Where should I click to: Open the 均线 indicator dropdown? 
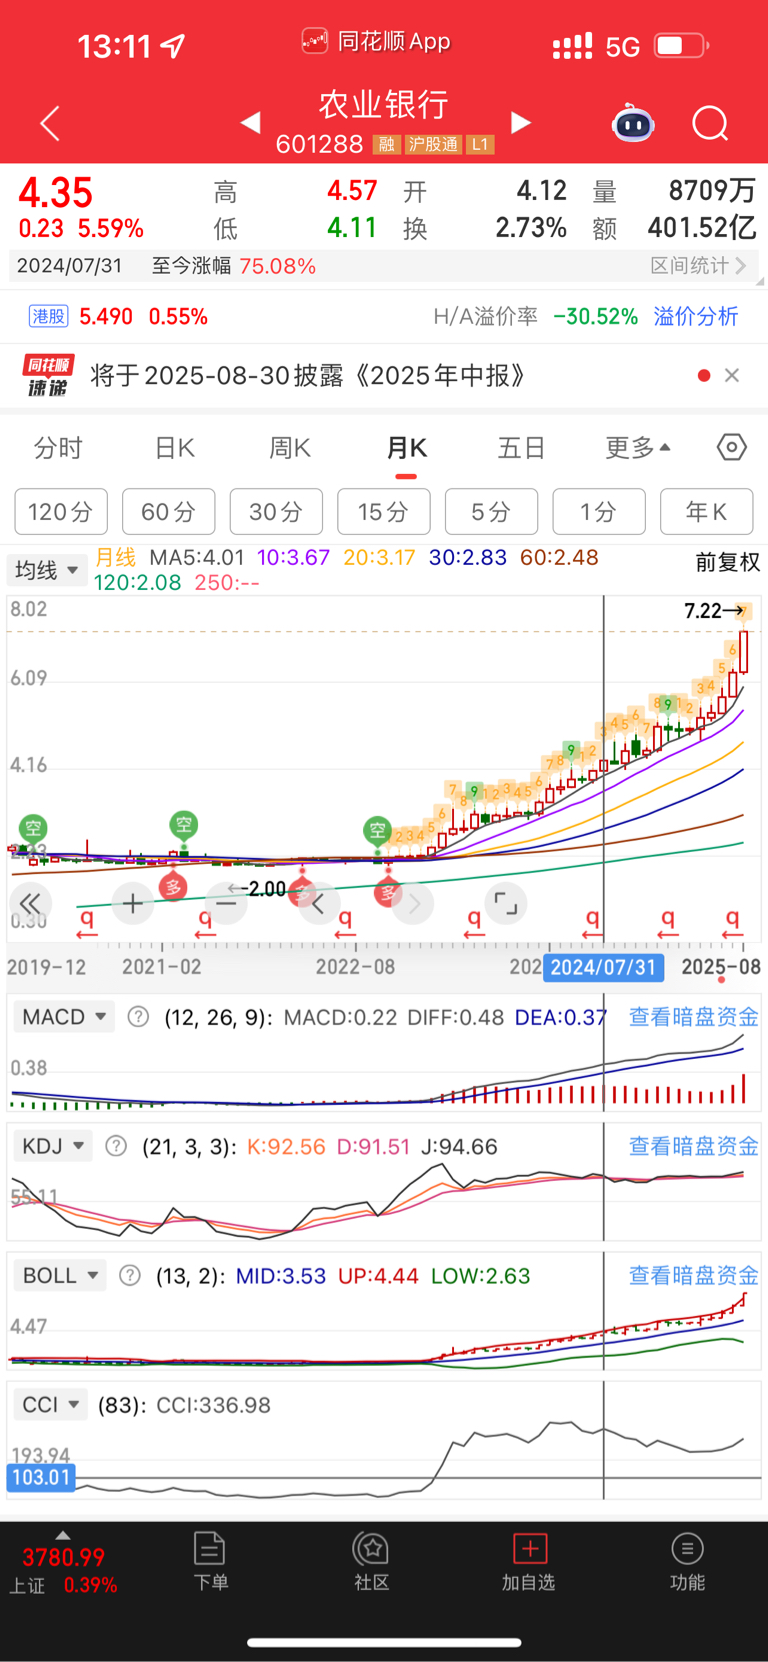coord(47,570)
